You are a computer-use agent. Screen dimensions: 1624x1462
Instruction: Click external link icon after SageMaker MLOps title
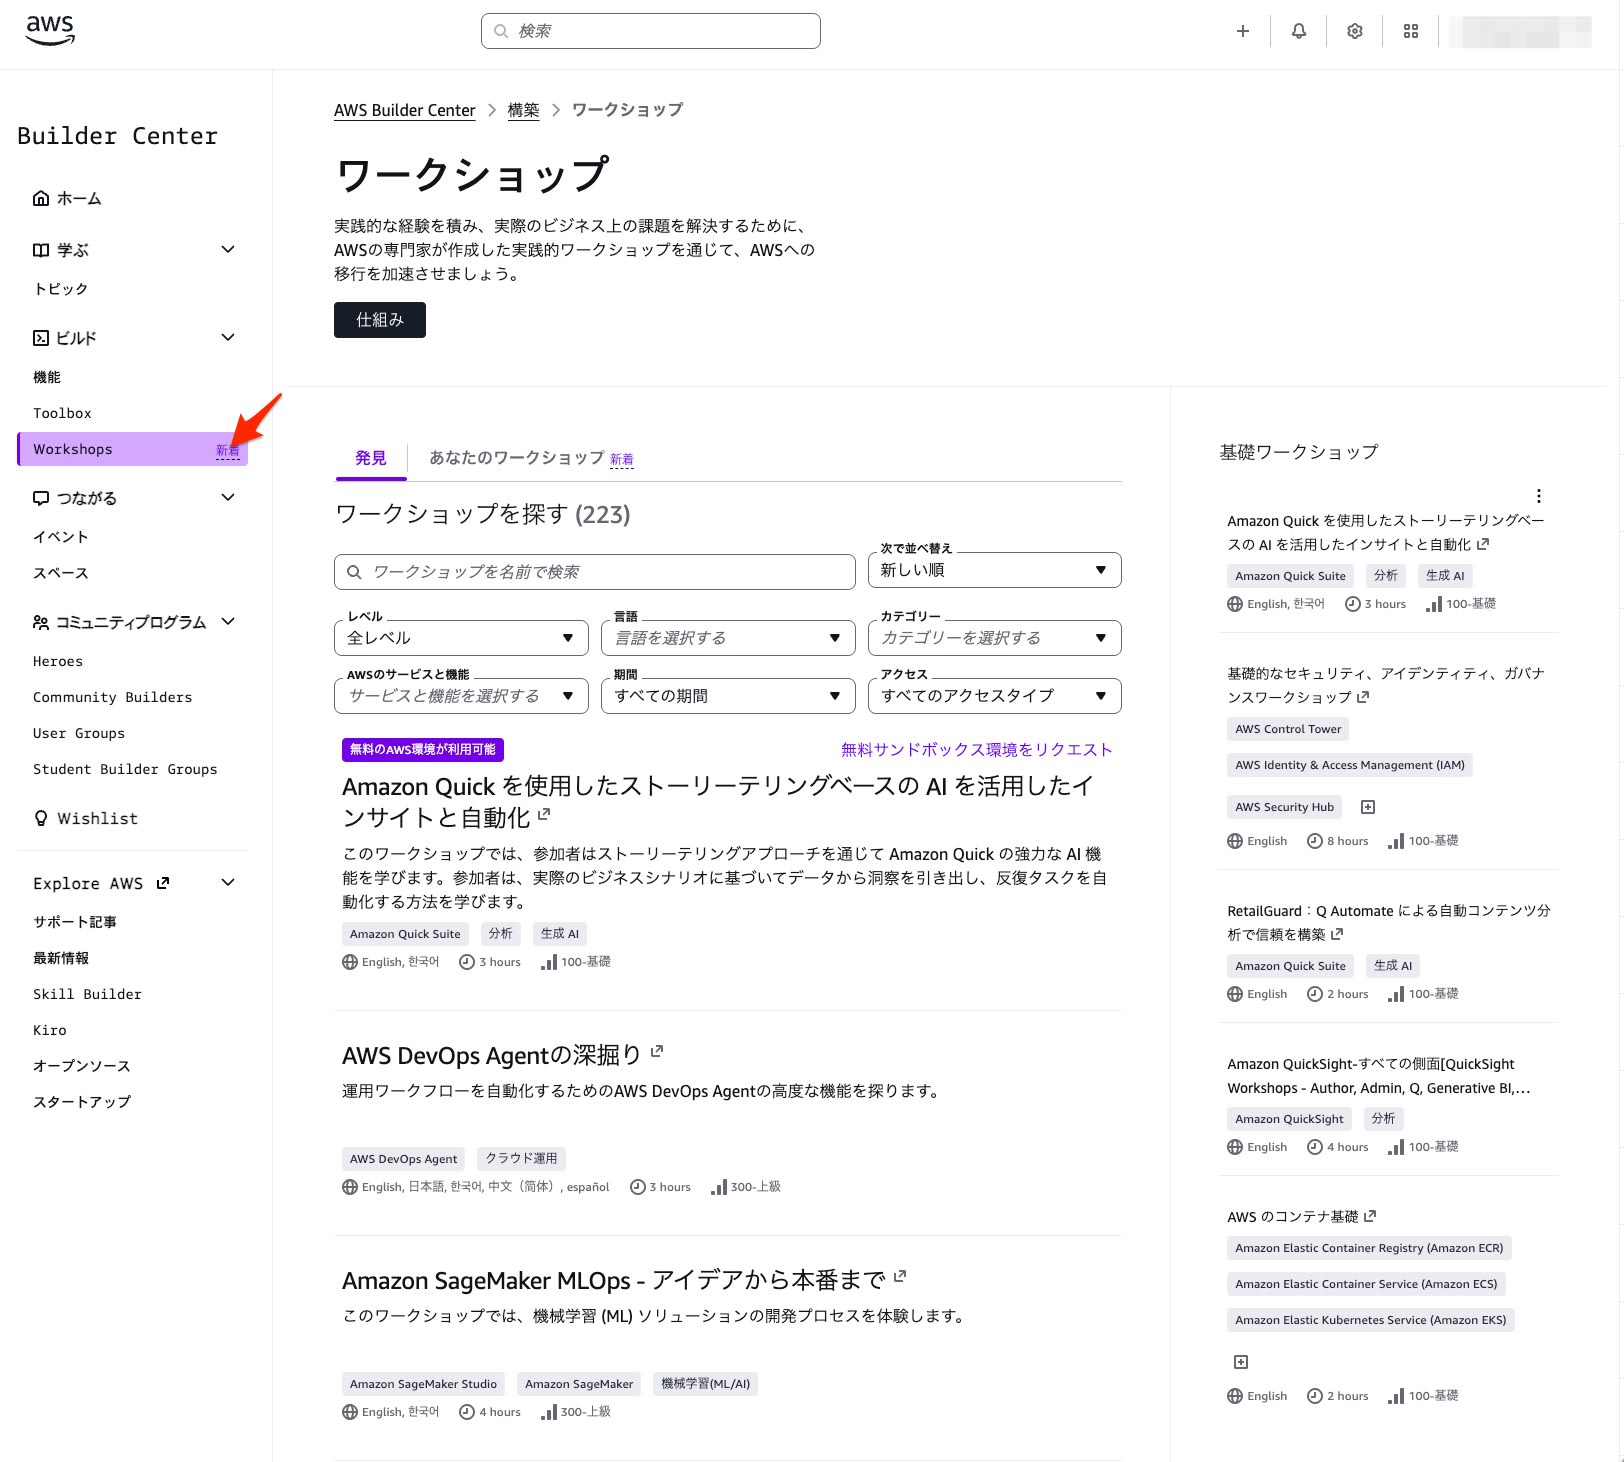point(900,1276)
